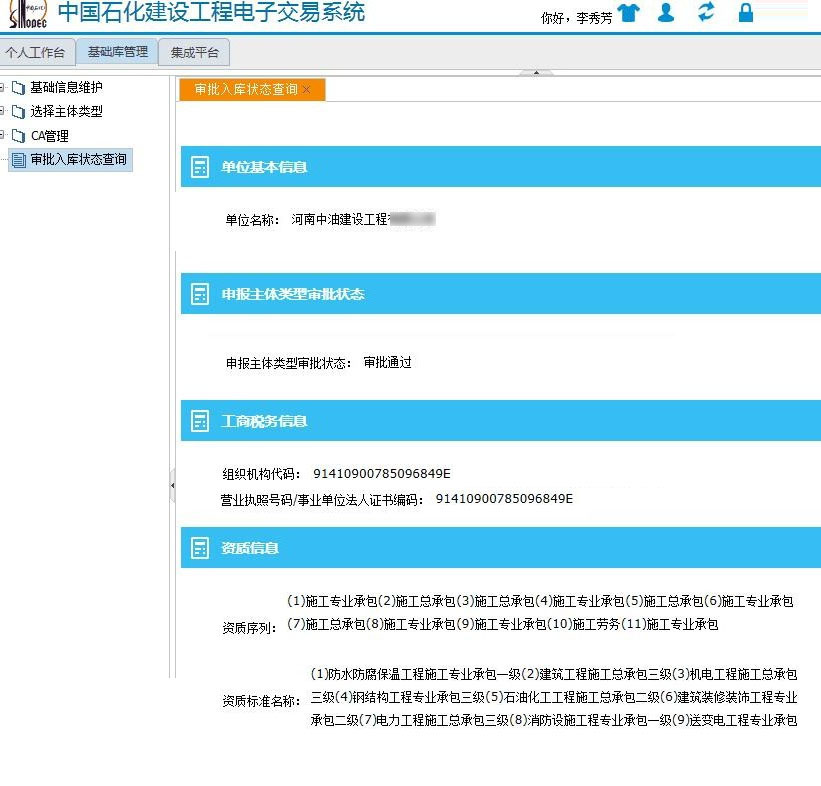The width and height of the screenshot is (821, 786).
Task: Click the refresh arrows icon in header
Action: 706,13
